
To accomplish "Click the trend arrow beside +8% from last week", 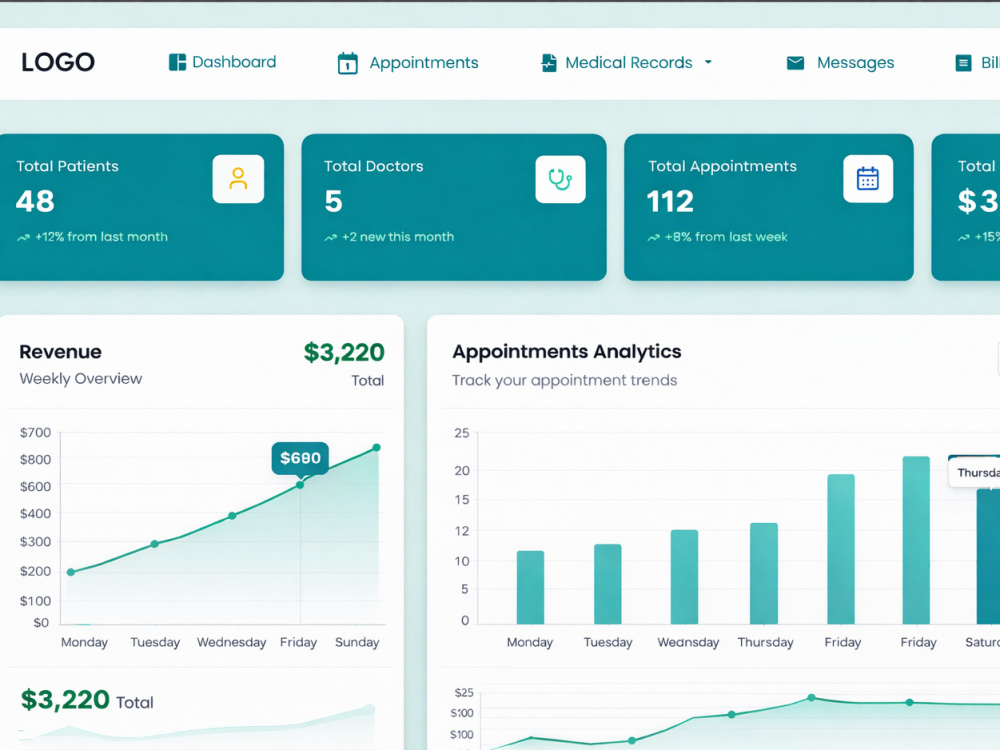I will [x=654, y=237].
